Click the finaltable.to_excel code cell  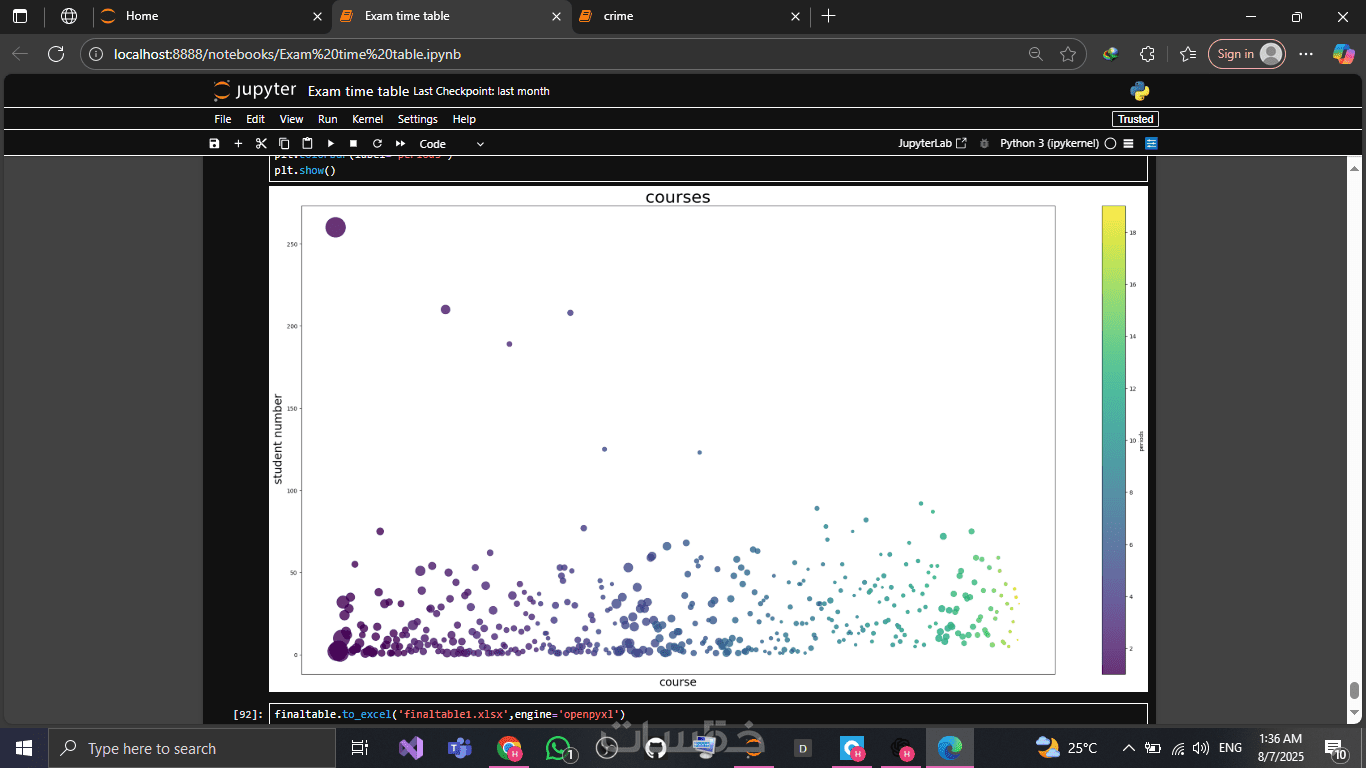coord(708,714)
